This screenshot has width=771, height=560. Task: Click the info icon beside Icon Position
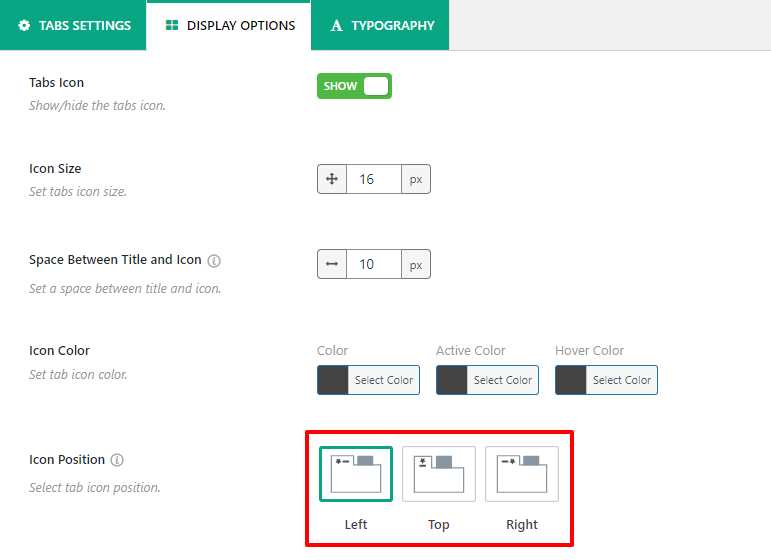117,461
